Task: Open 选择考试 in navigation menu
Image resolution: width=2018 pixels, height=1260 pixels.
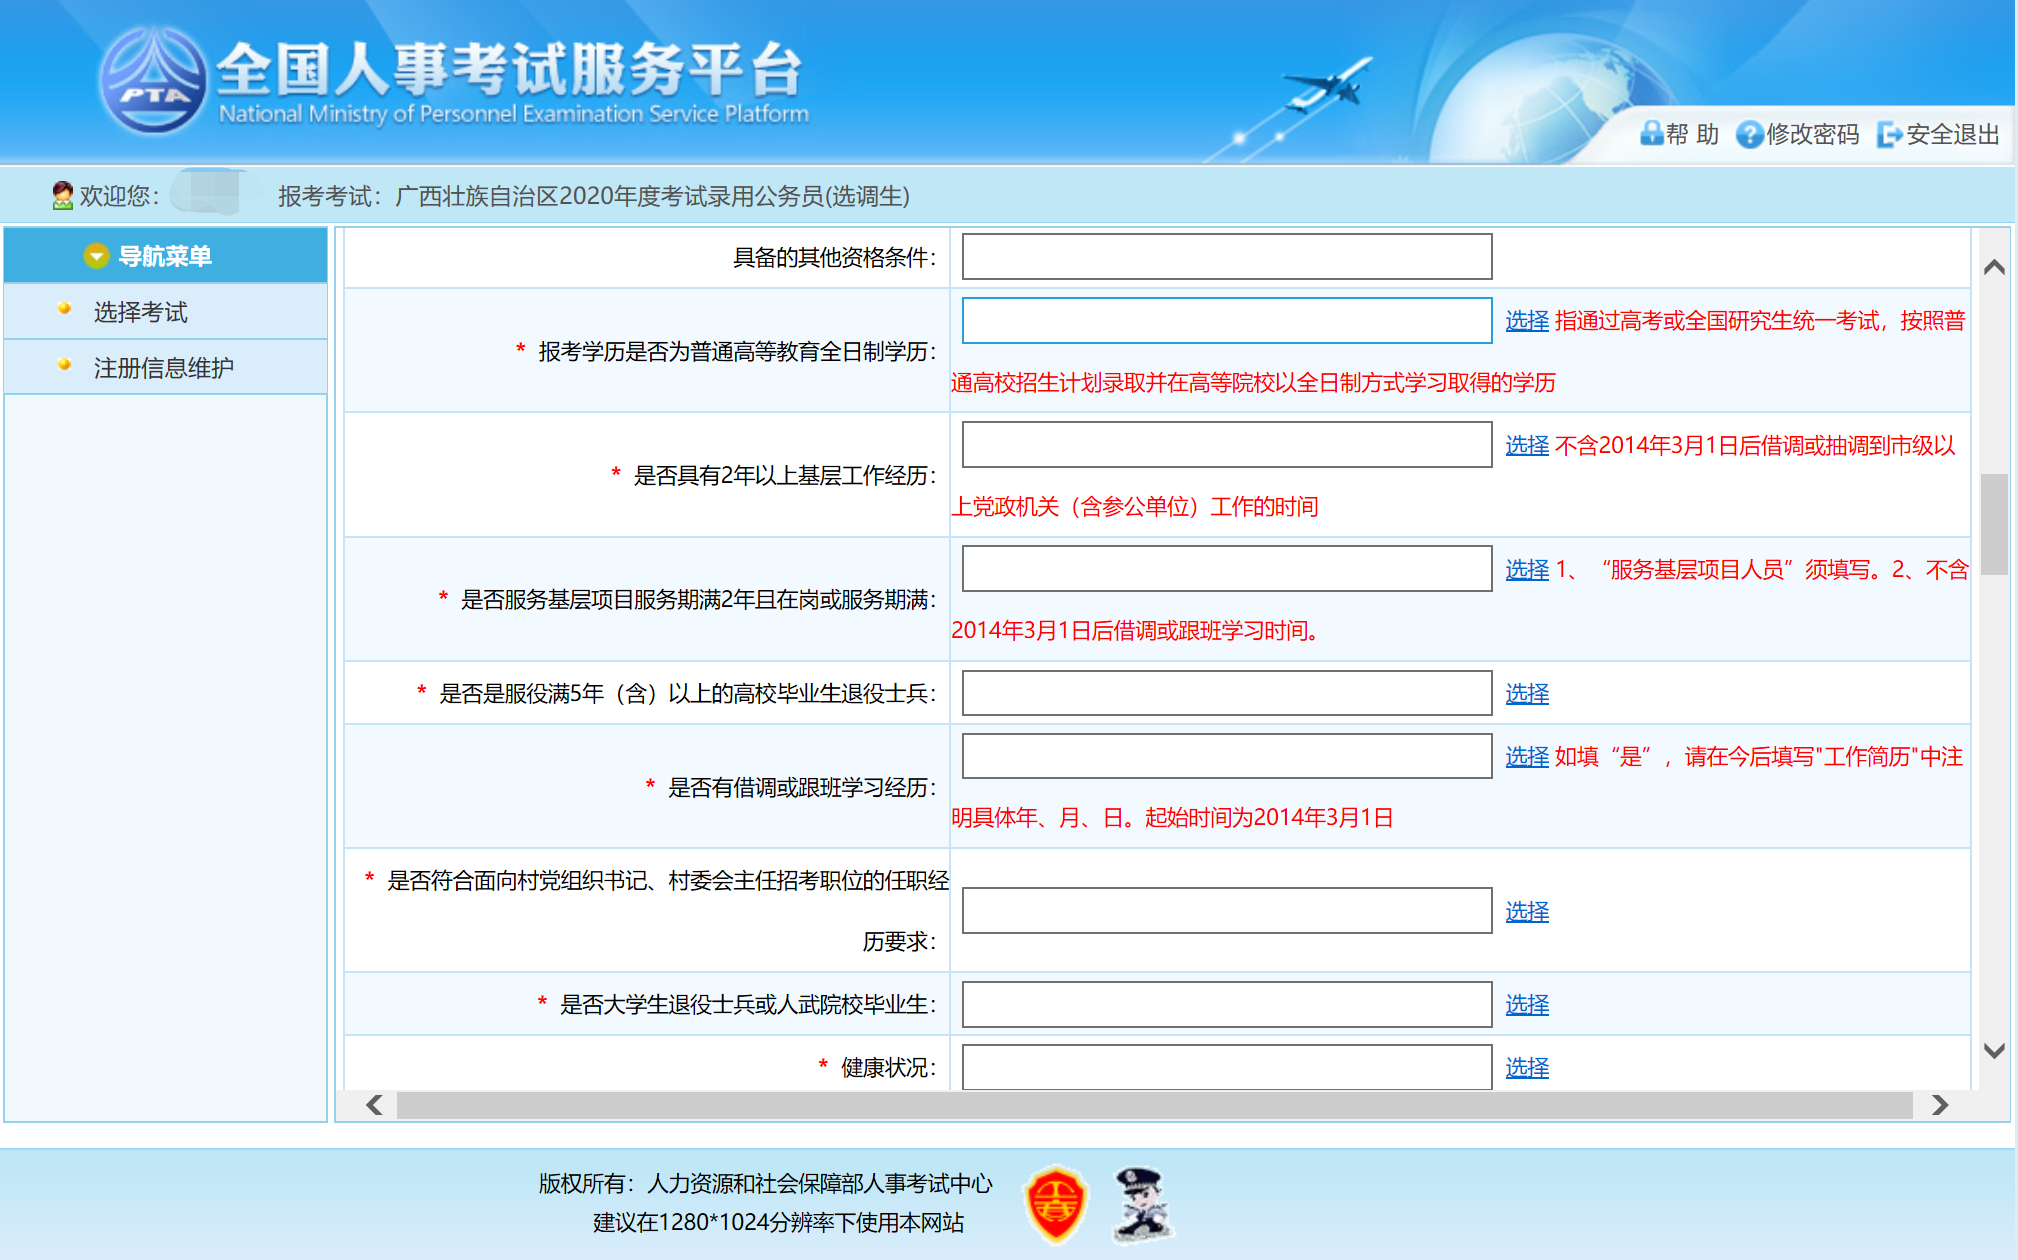Action: click(x=141, y=312)
